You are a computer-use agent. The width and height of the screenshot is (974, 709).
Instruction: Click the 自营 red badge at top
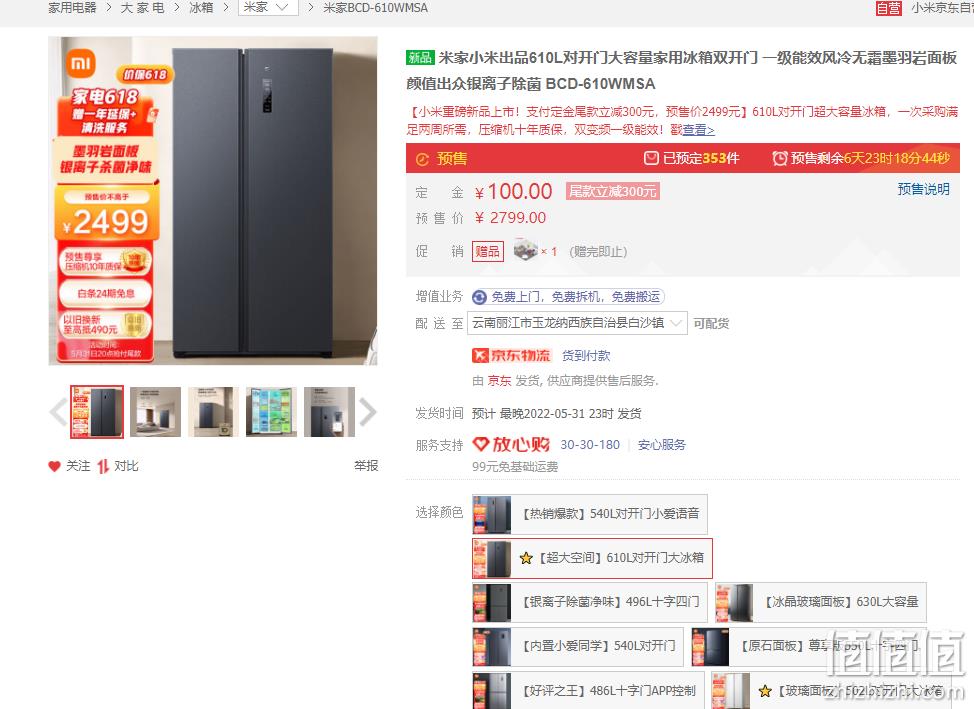889,8
